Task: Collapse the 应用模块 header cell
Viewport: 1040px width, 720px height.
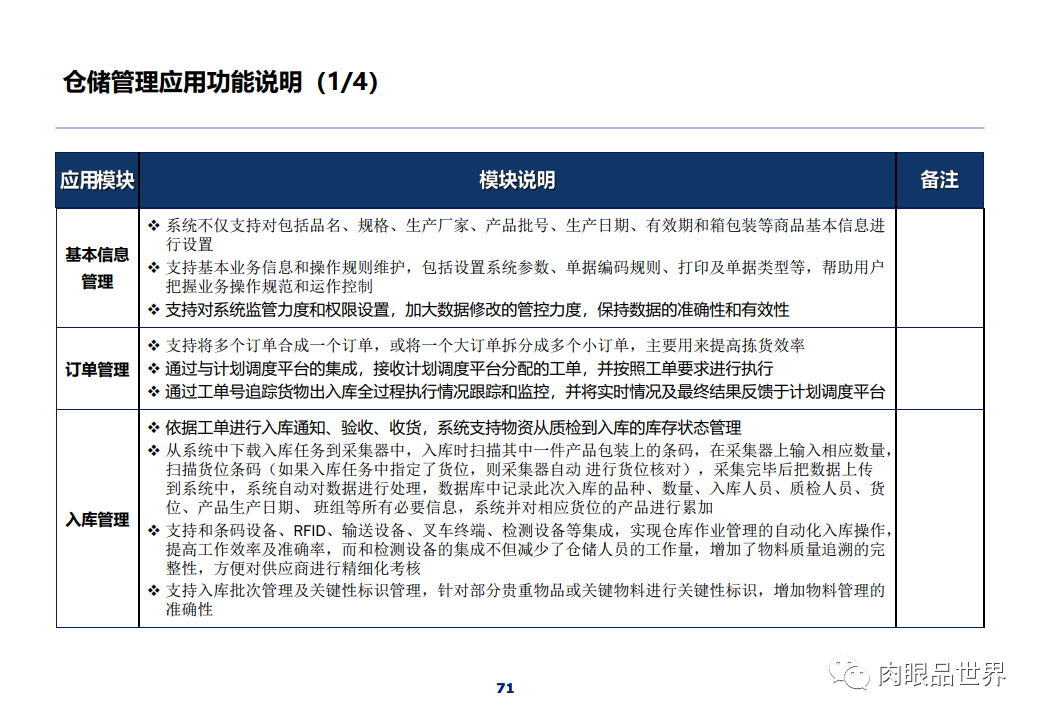Action: [97, 181]
